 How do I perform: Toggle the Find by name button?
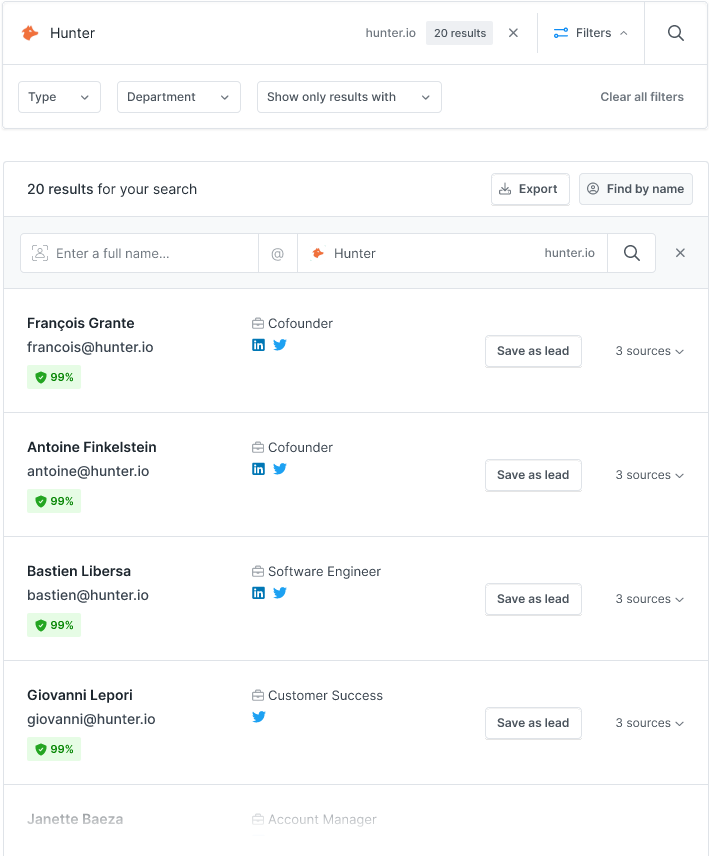click(635, 189)
